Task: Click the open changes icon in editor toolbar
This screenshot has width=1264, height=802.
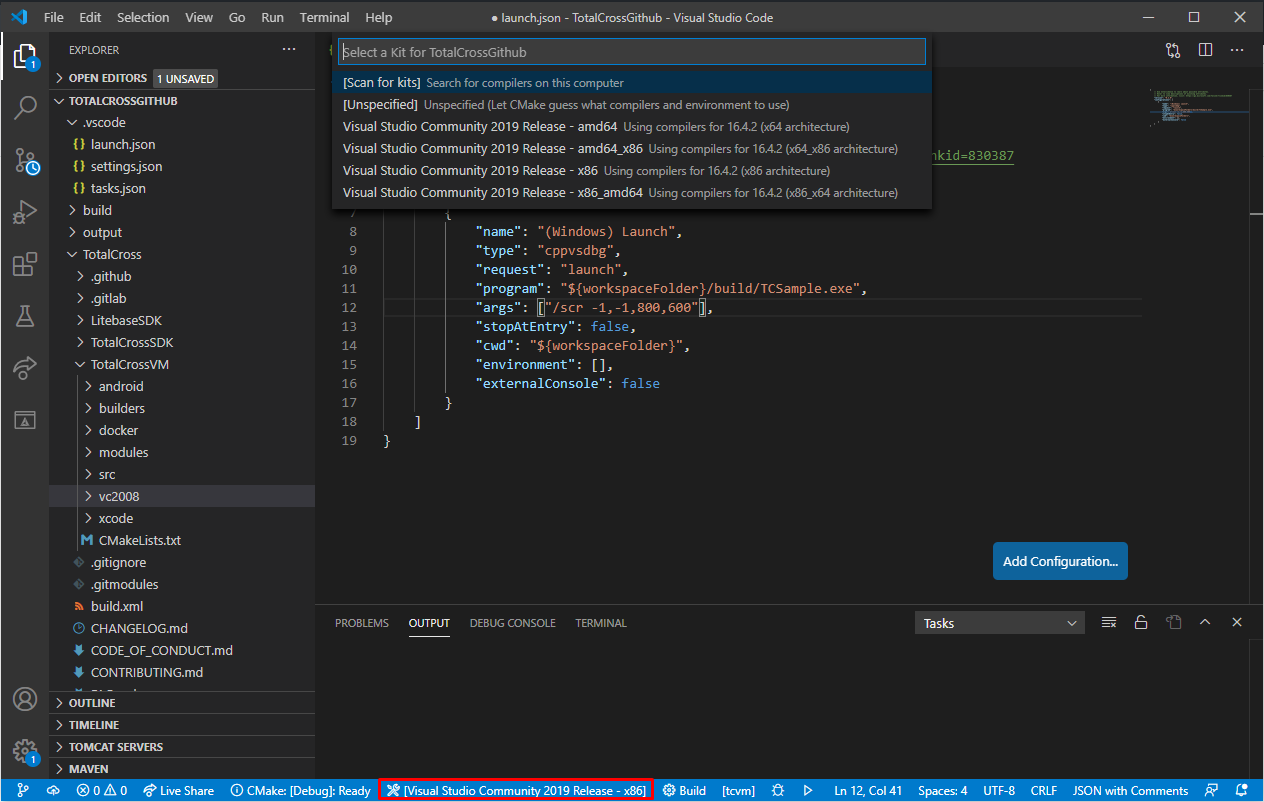Action: tap(1173, 49)
